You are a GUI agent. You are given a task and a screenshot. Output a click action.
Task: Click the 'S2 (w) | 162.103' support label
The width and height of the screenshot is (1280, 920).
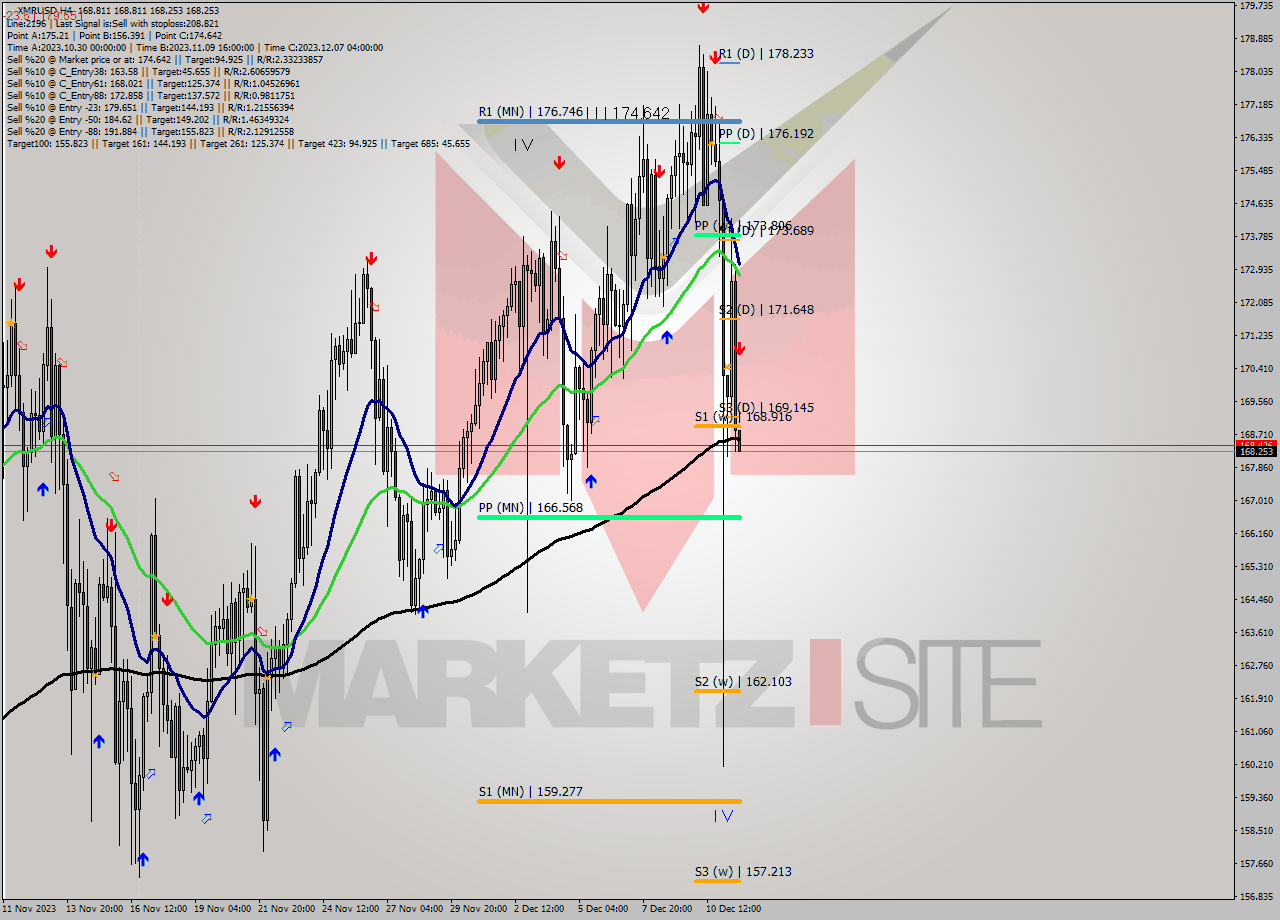(743, 681)
